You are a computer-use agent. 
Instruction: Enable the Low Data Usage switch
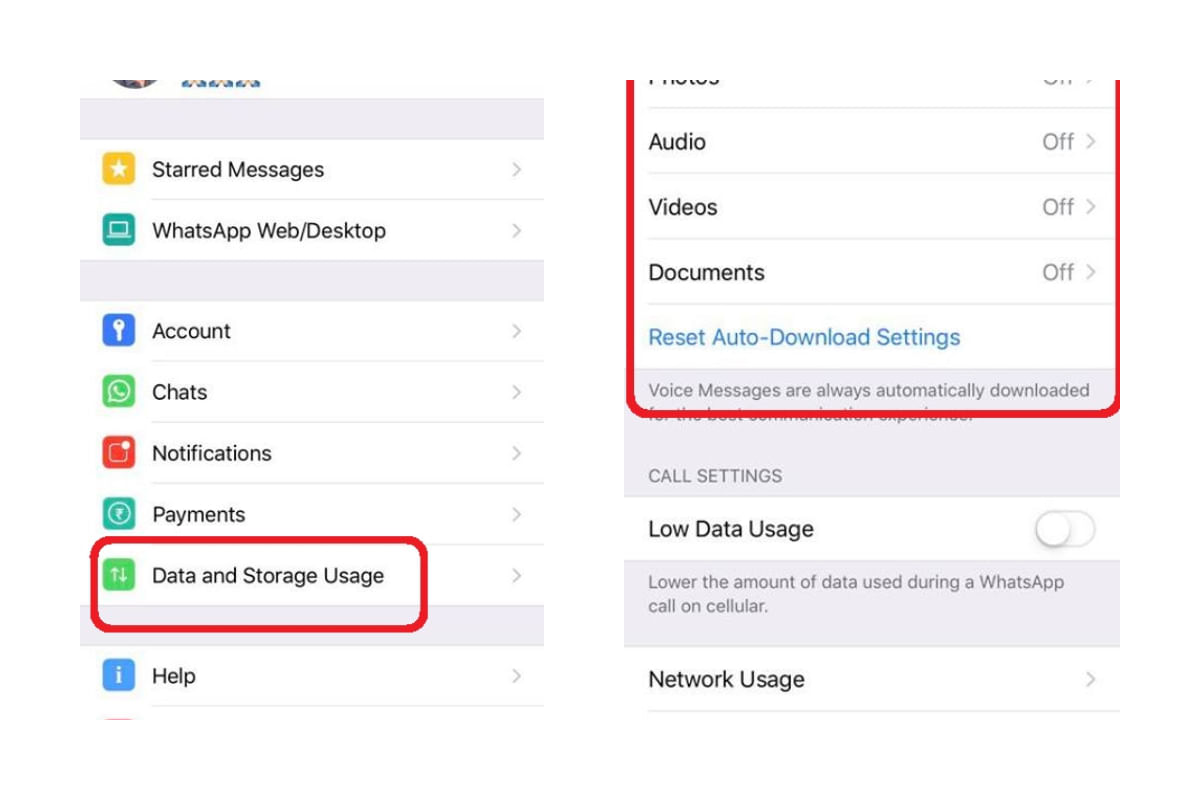tap(1064, 529)
